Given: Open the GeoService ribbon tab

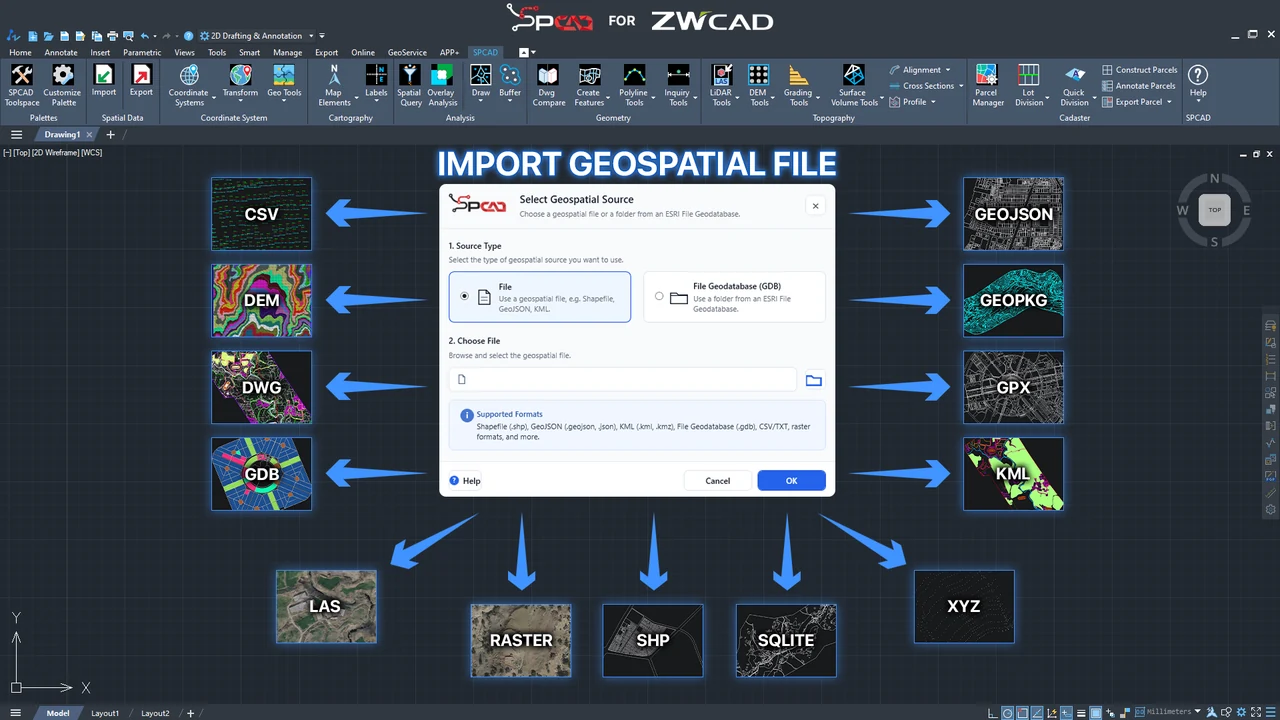Looking at the screenshot, I should (x=407, y=52).
